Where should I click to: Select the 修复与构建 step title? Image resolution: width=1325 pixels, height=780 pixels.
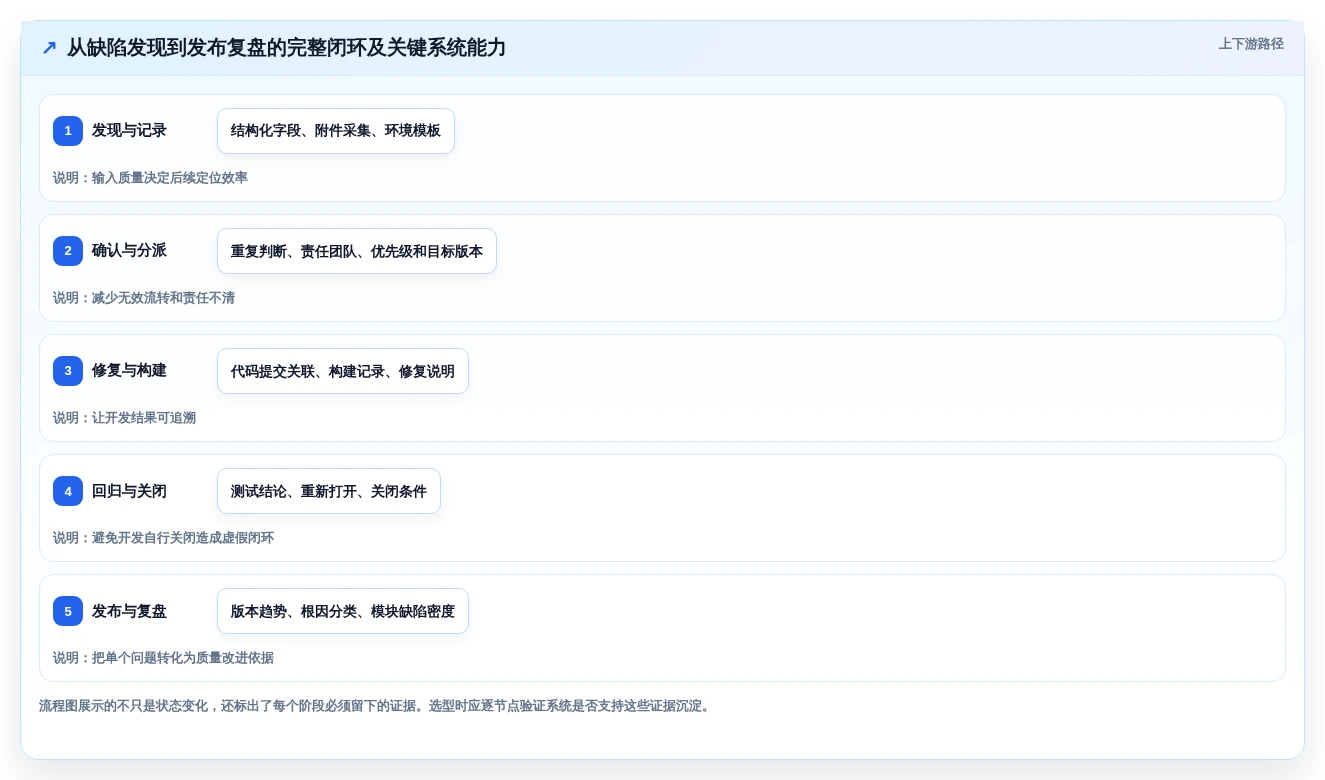pyautogui.click(x=129, y=371)
